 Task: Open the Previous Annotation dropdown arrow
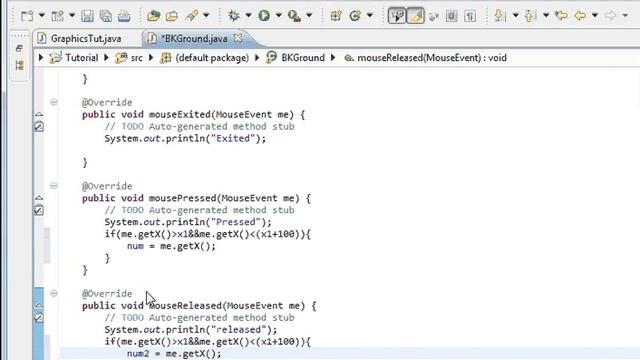[546, 16]
